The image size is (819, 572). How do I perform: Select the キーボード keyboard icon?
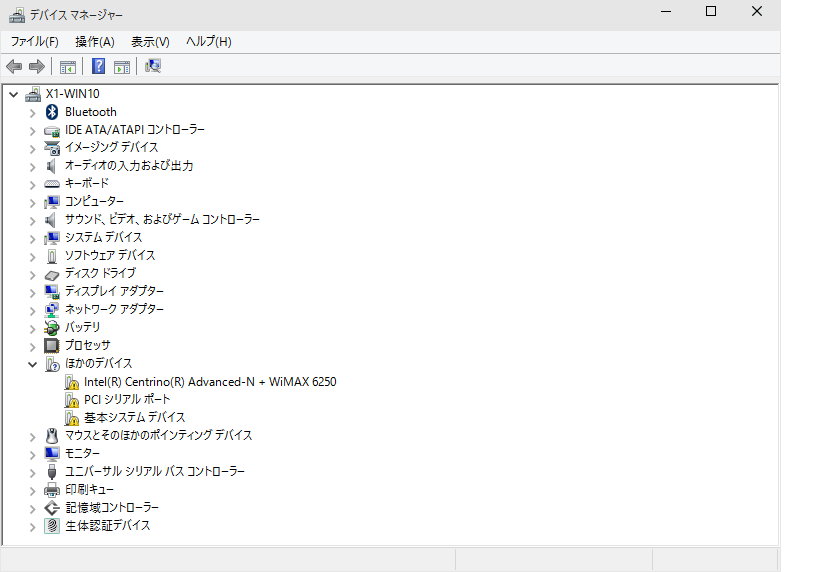tap(52, 184)
